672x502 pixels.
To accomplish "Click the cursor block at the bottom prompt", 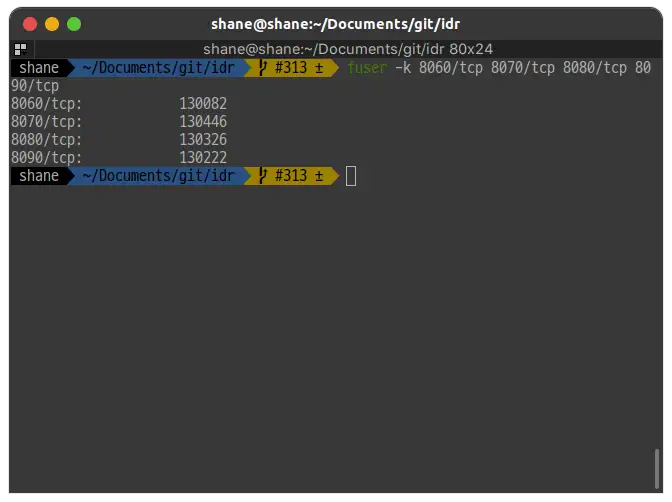I will click(x=351, y=176).
